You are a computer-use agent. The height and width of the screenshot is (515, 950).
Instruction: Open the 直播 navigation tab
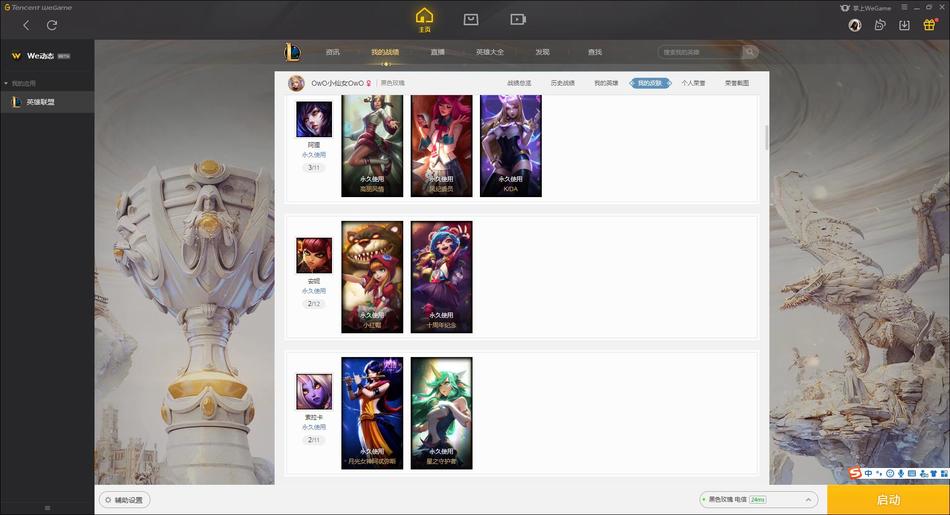437,52
